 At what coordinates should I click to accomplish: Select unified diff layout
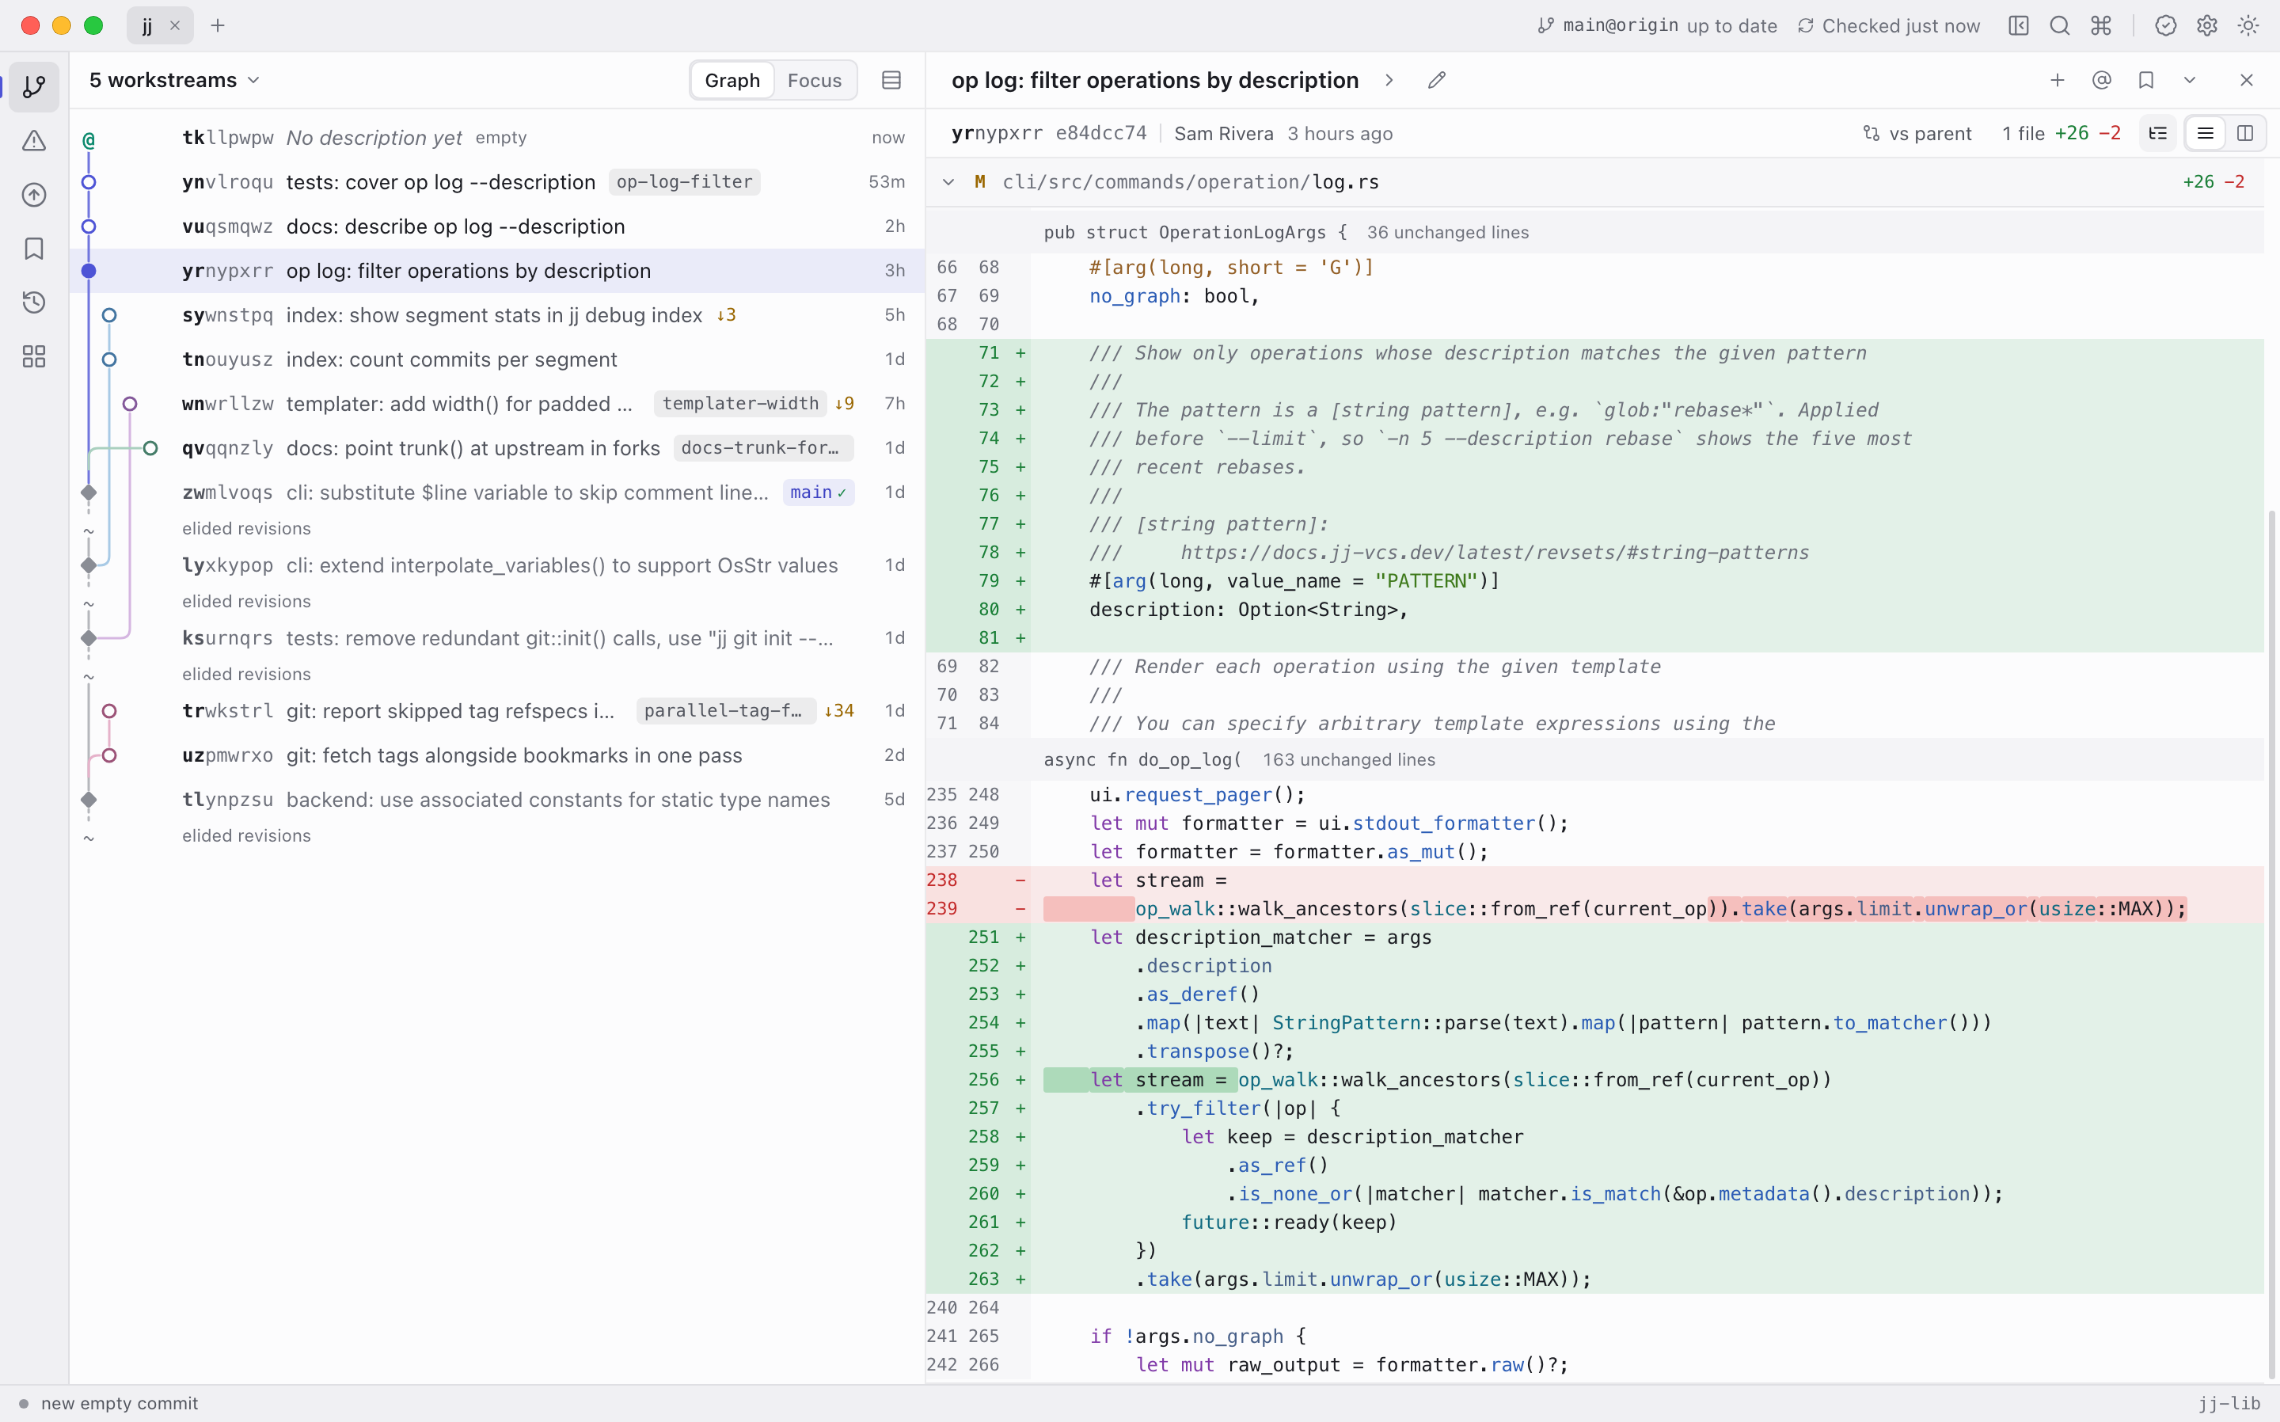(2205, 134)
